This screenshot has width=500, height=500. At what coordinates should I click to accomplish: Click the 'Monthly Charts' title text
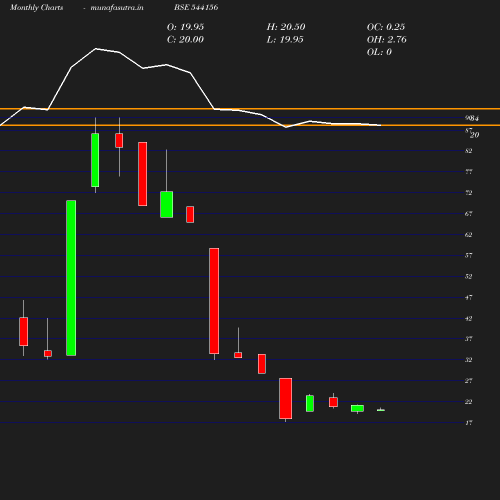(37, 7)
